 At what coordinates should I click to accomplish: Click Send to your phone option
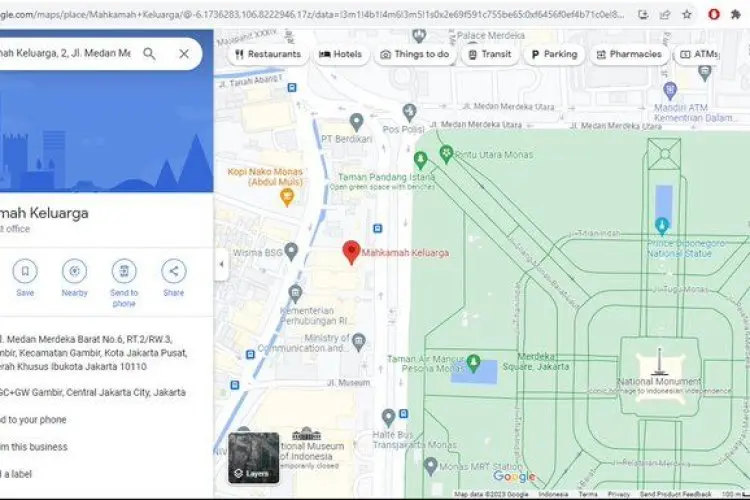coord(33,420)
